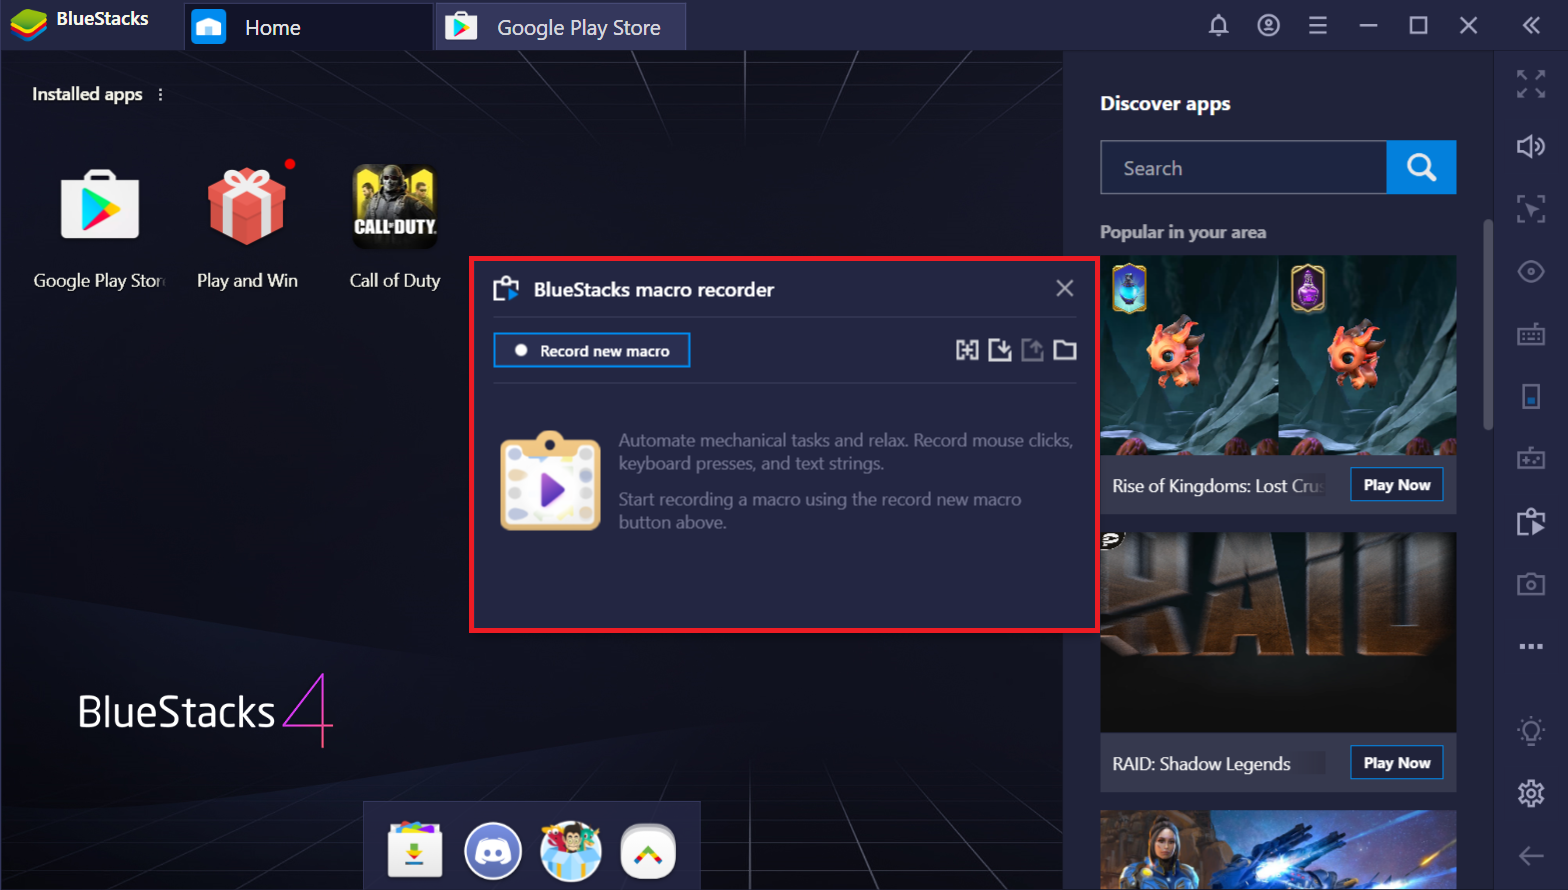Screen dimensions: 1568x890
Task: Toggle fullscreen from the sidebar
Action: coord(1531,85)
